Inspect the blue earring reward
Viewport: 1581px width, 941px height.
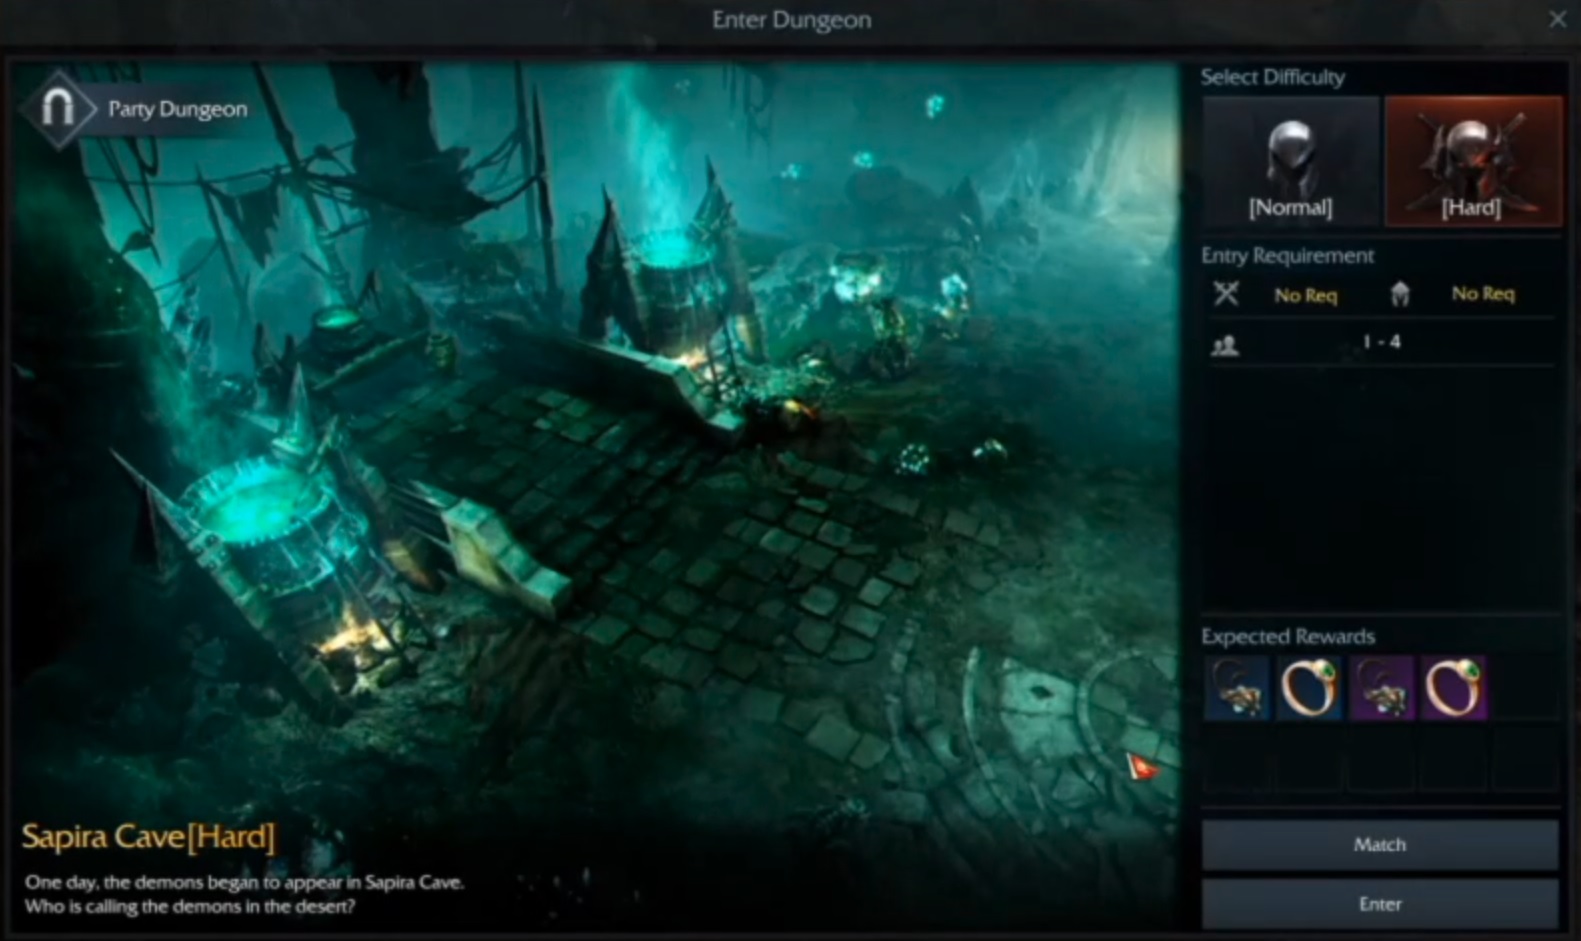pos(1237,688)
